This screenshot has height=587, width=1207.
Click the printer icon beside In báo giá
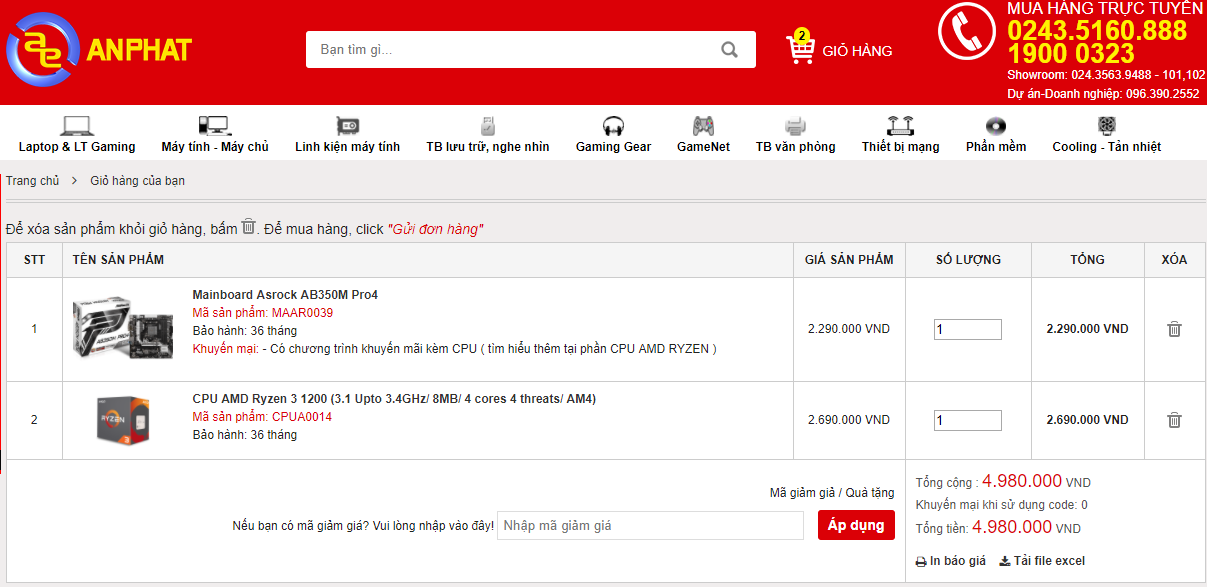click(921, 562)
